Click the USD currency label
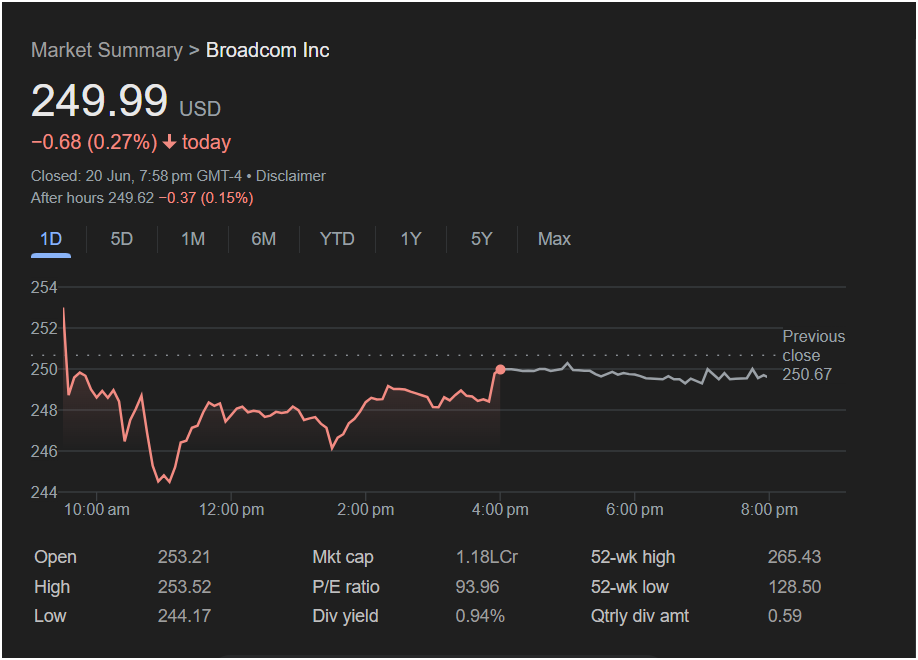The width and height of the screenshot is (918, 660). 200,109
